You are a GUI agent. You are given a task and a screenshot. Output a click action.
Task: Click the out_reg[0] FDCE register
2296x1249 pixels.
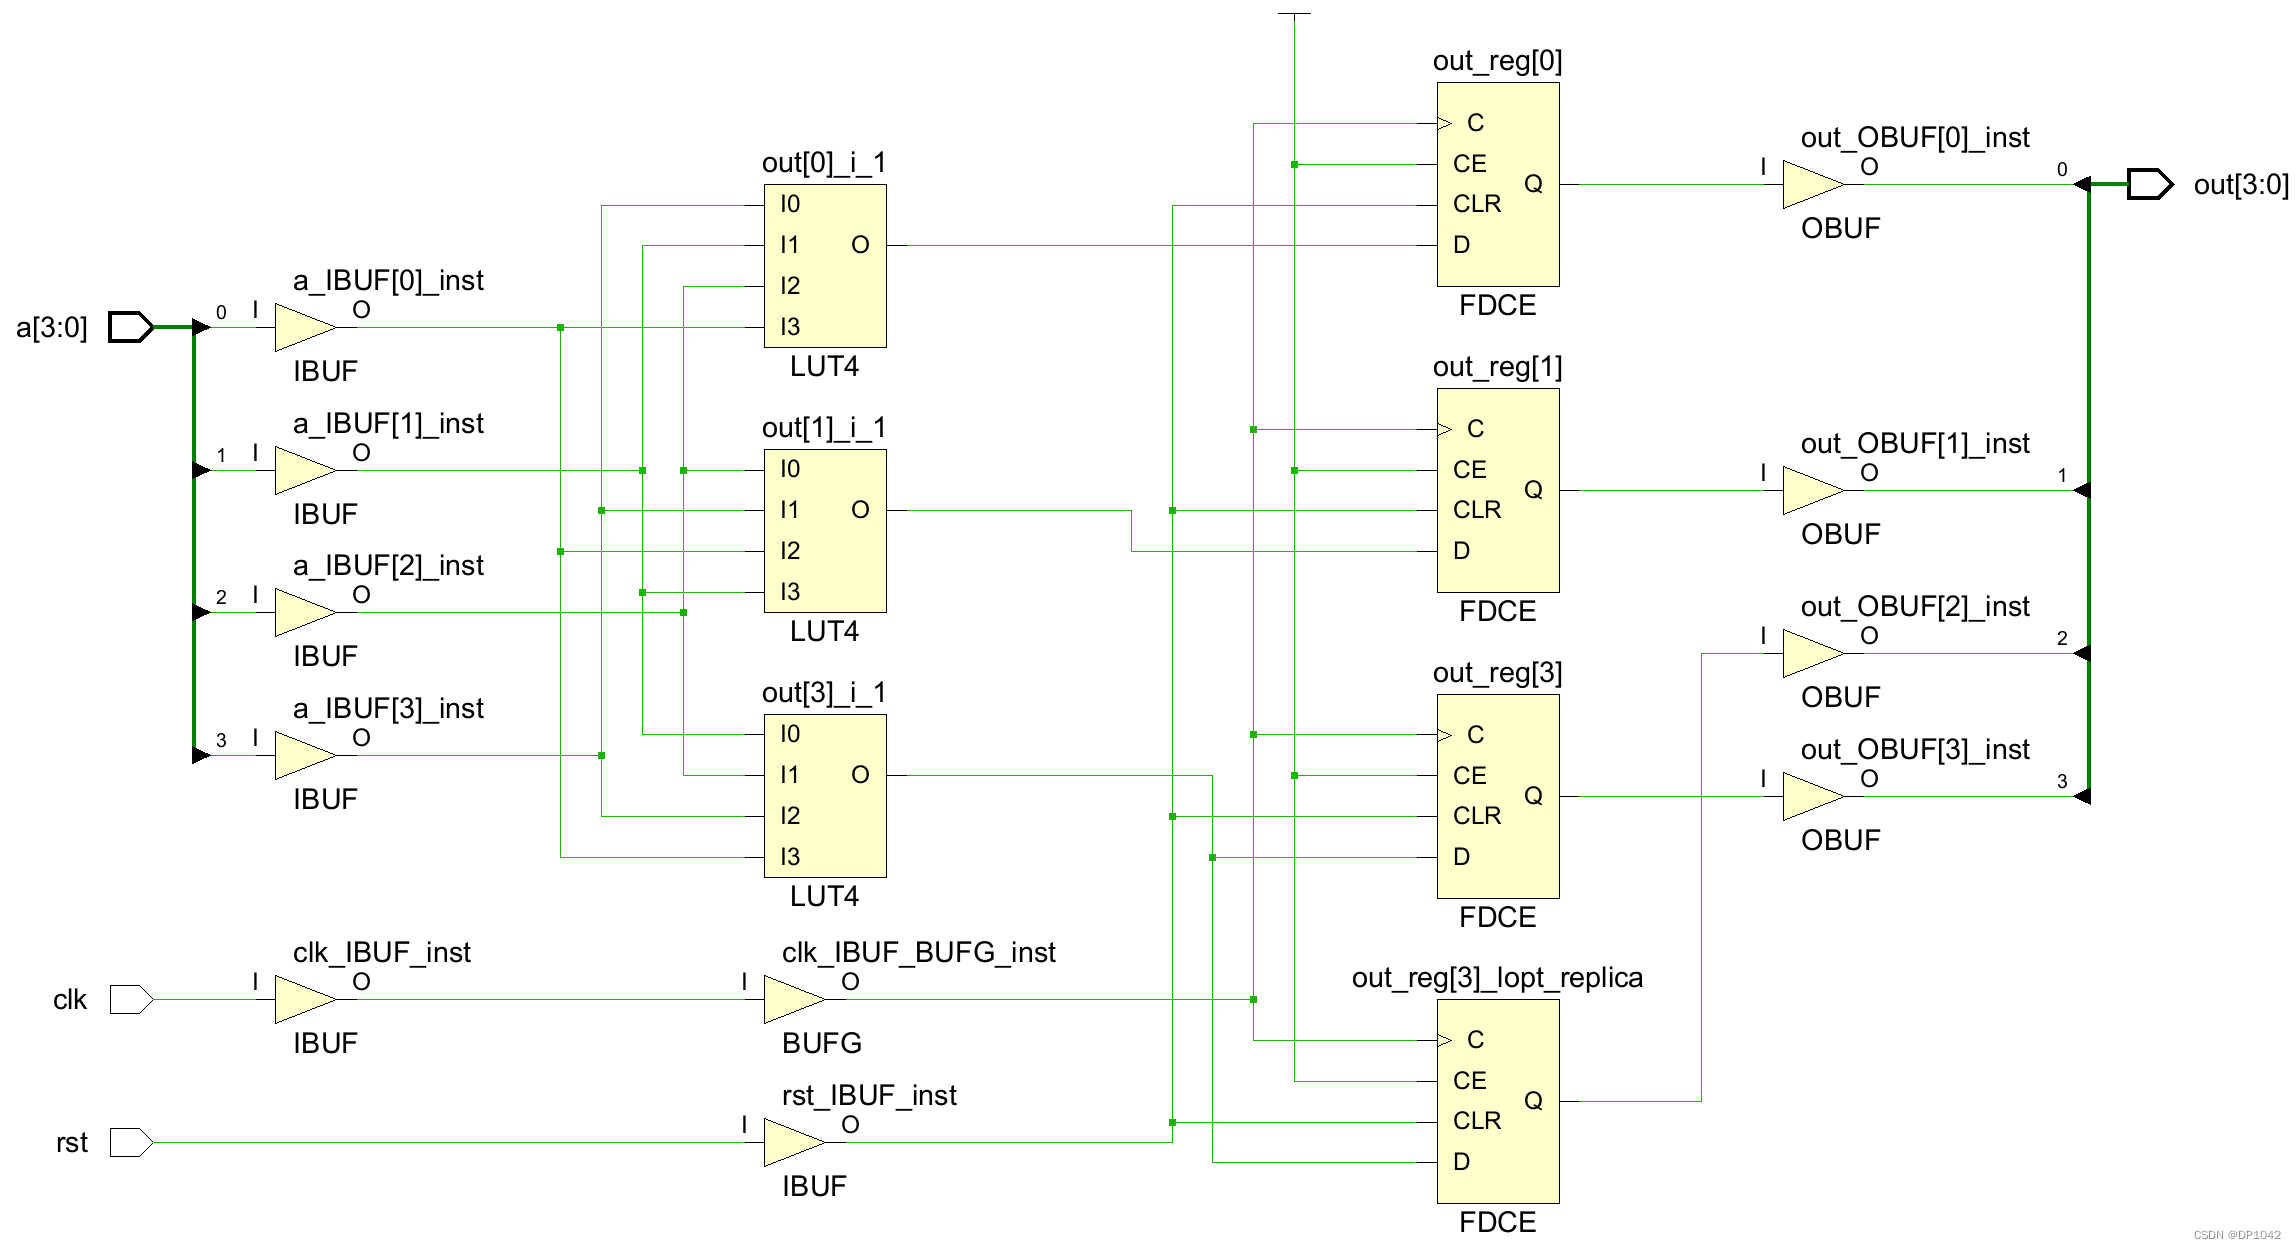pyautogui.click(x=1497, y=185)
